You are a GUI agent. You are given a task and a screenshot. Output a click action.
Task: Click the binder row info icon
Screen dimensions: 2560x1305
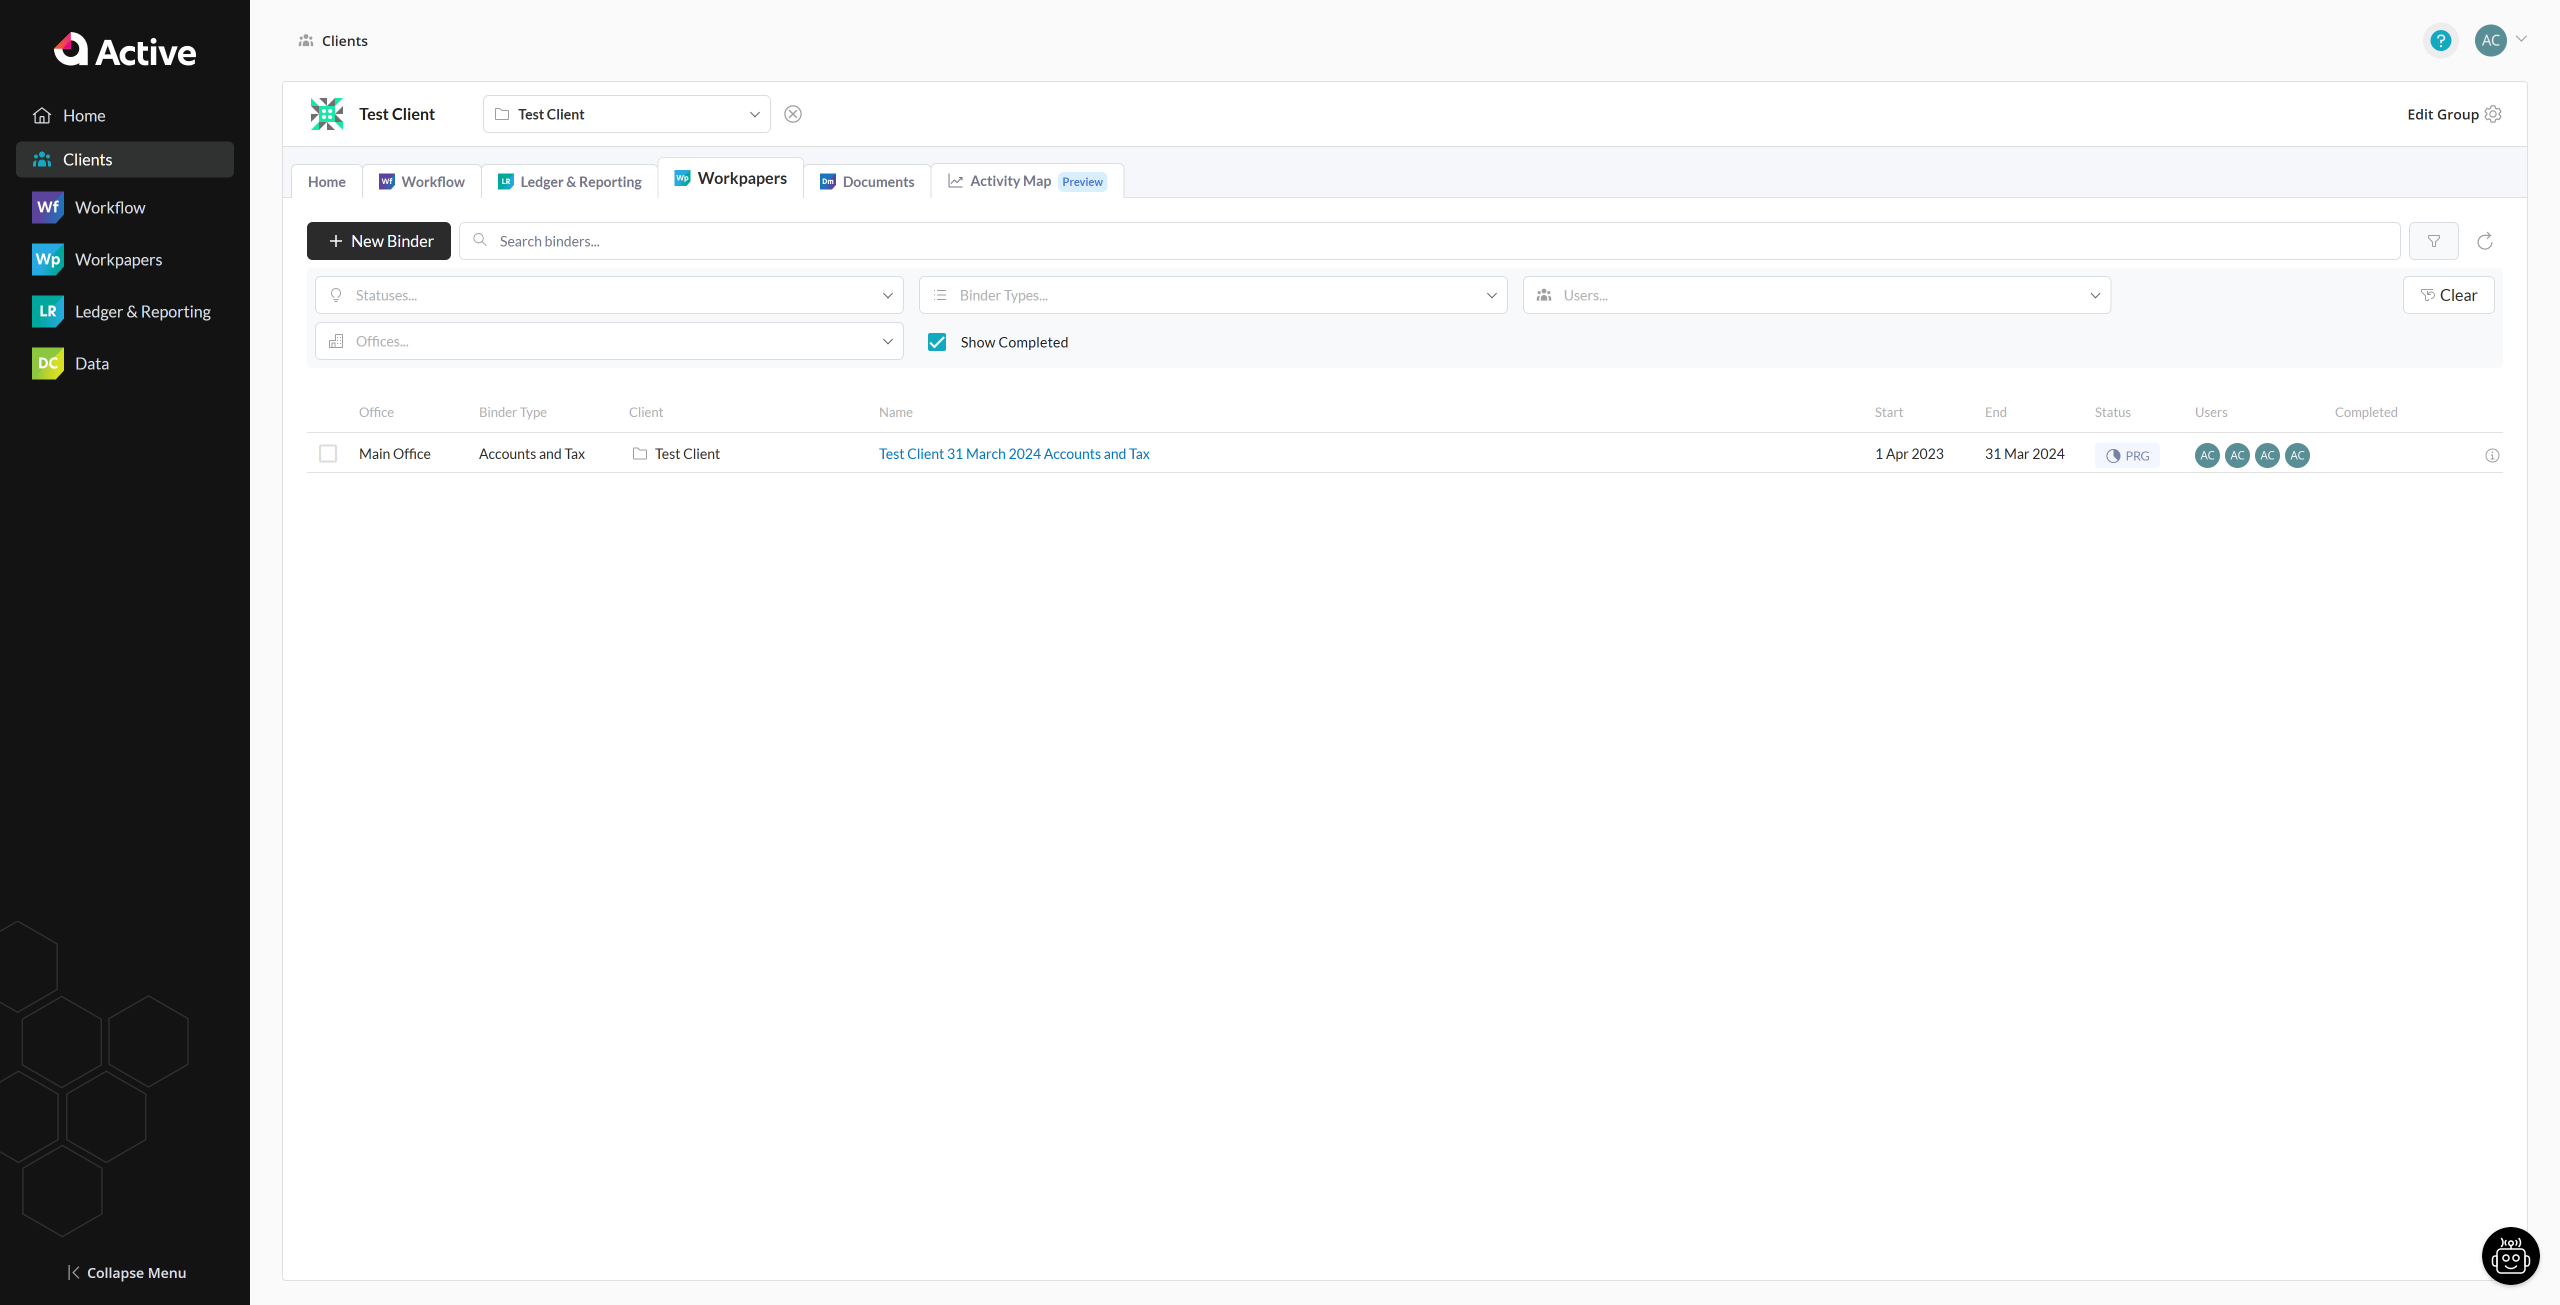tap(2492, 455)
